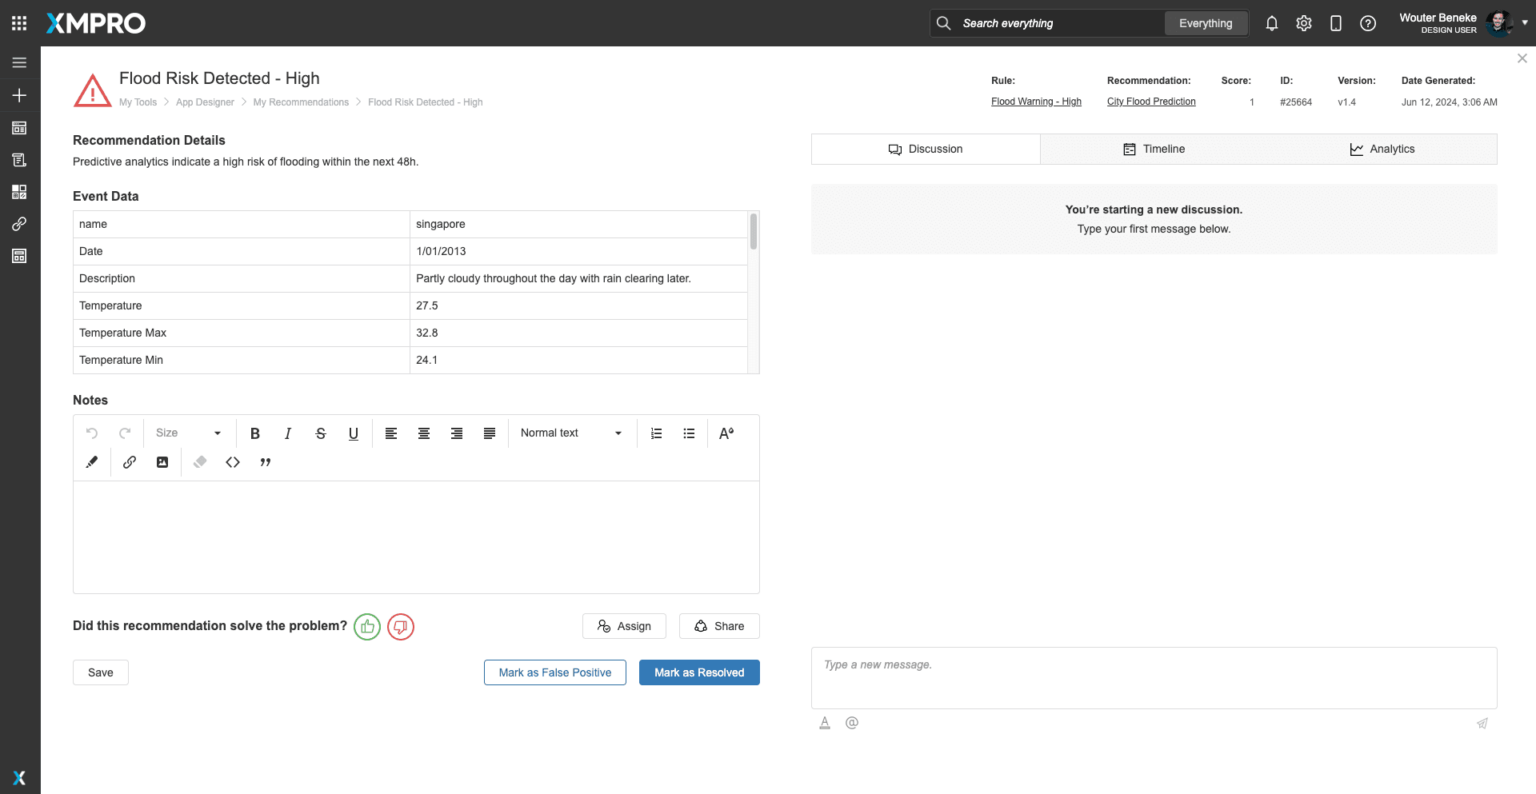This screenshot has height=794, width=1536.
Task: Click the notifications bell icon
Action: pyautogui.click(x=1272, y=23)
